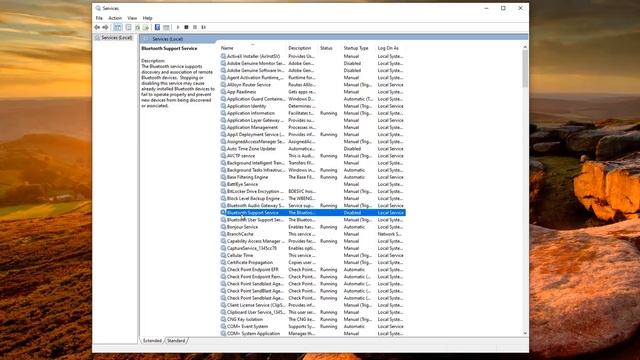Click the gear icon beside AVCTP service
The image size is (640, 360).
coord(223,156)
